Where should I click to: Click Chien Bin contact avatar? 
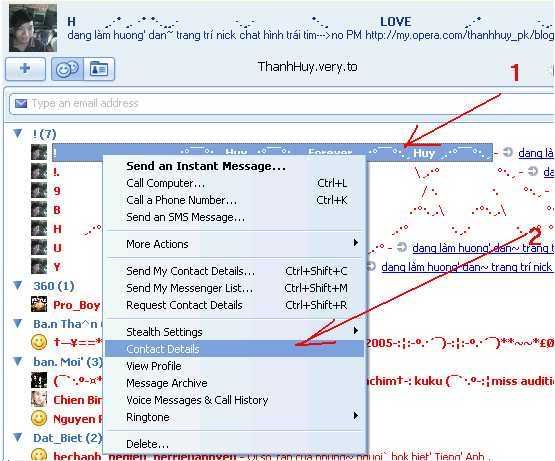click(x=39, y=399)
